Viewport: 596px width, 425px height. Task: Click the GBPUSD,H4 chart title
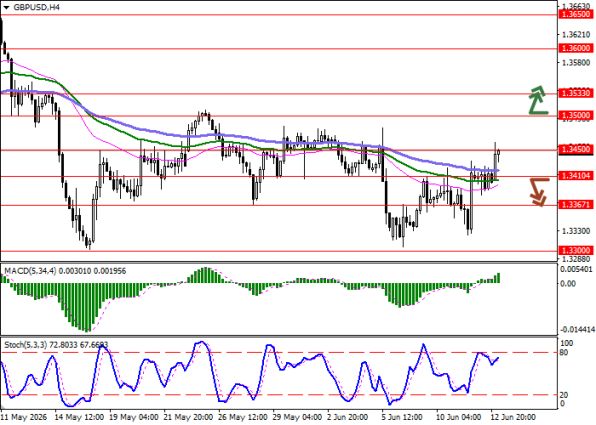pos(36,7)
